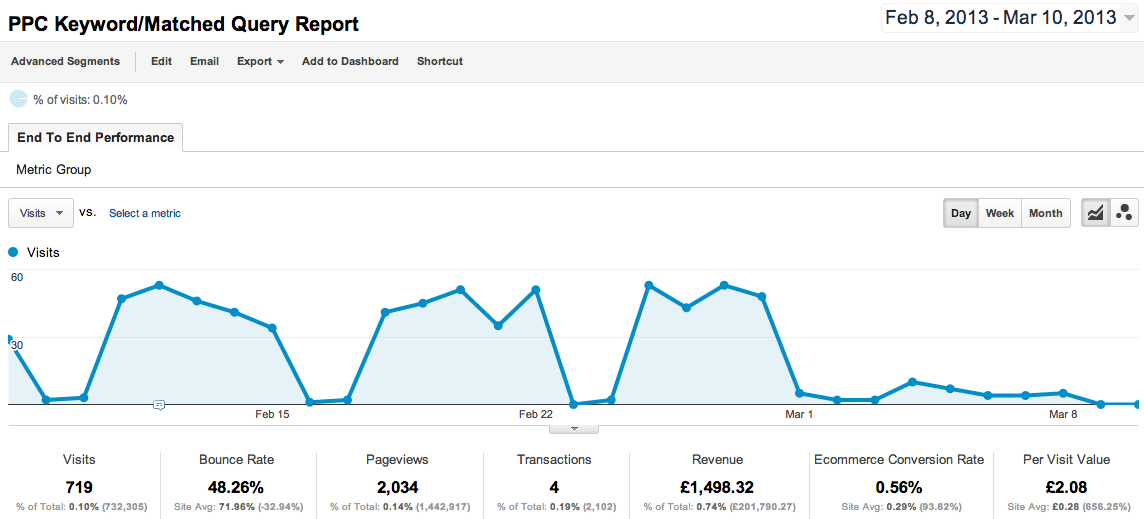Switch to the line chart view icon

click(1096, 213)
